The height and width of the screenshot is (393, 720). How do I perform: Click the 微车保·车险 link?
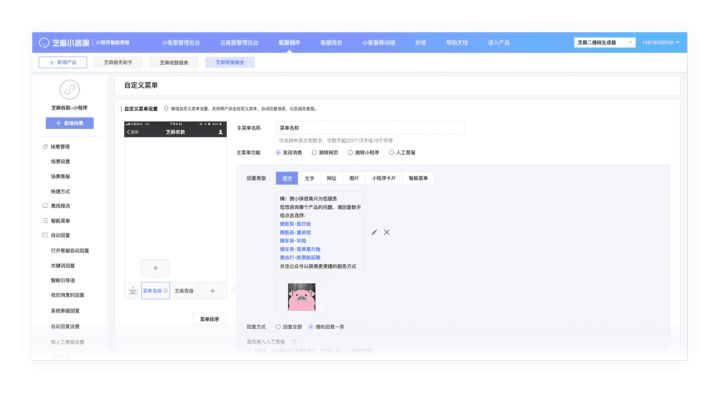click(x=293, y=241)
